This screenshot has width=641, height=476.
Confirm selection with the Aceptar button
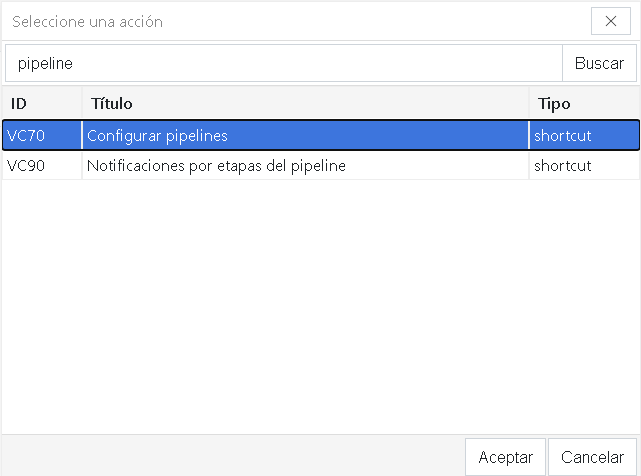coord(505,457)
